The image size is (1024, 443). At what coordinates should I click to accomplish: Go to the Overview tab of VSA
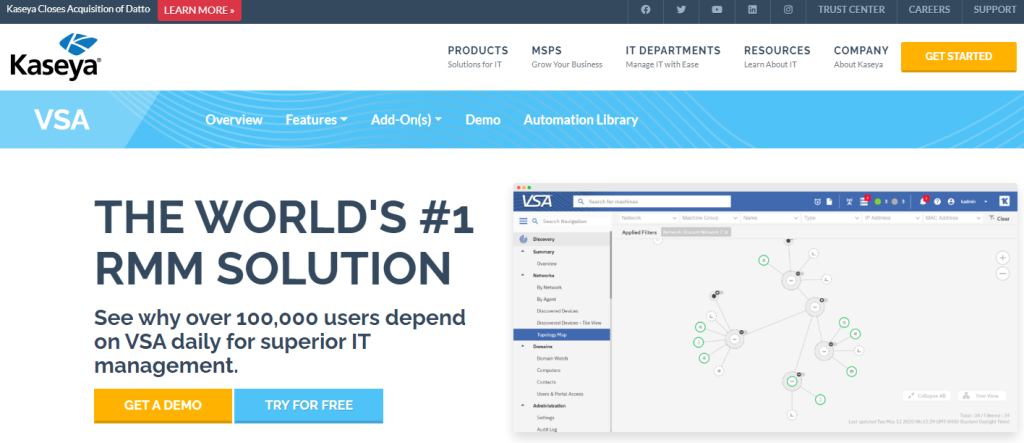234,120
